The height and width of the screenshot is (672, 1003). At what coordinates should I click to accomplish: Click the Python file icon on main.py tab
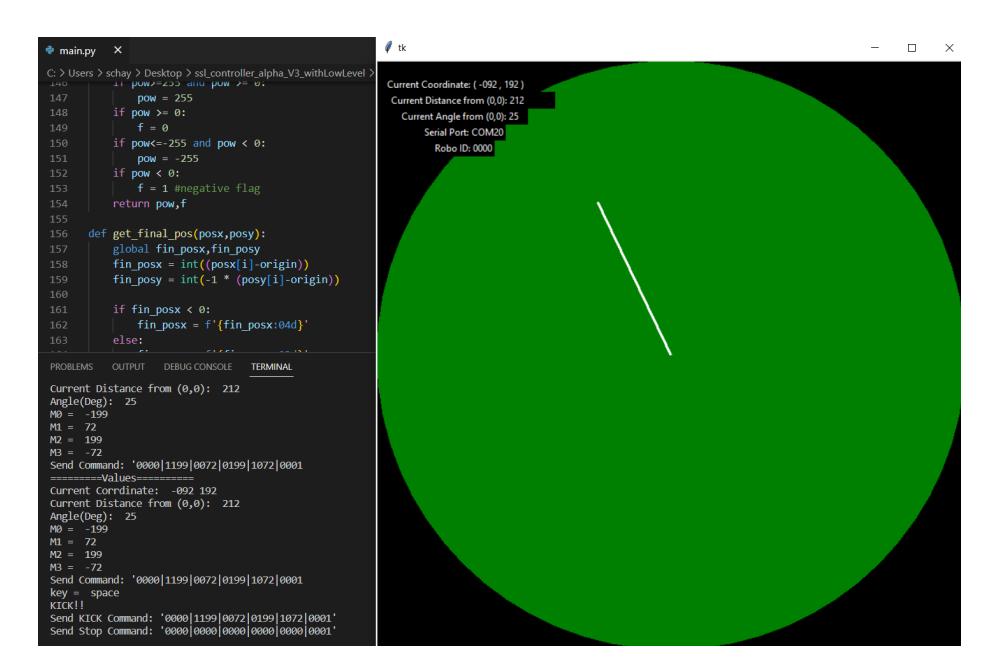(x=50, y=50)
